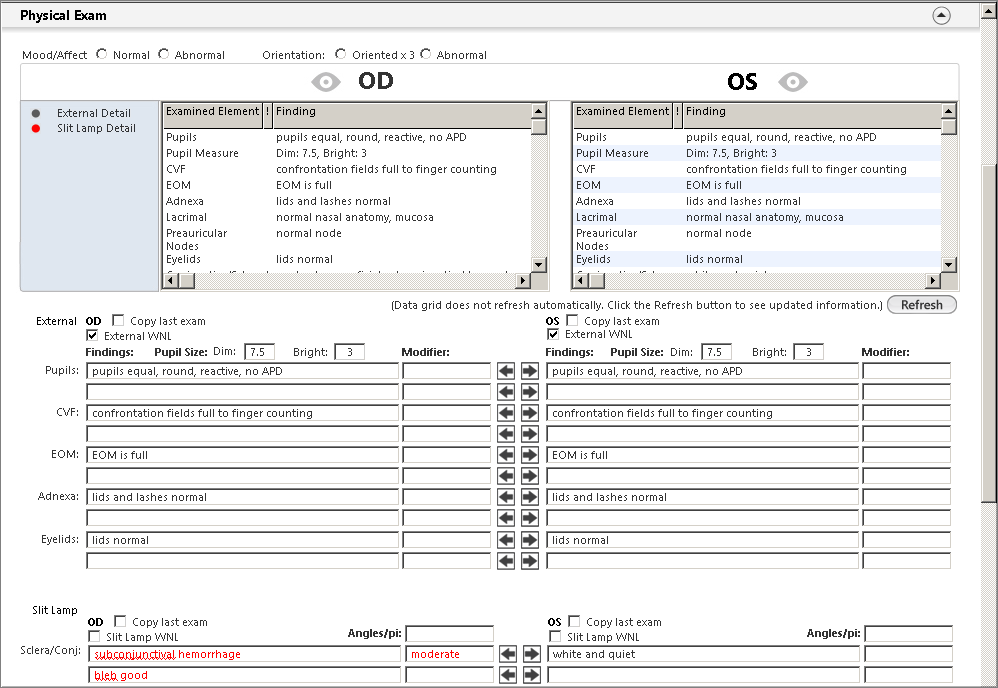998x688 pixels.
Task: Select Mood/Affect Normal
Action: [x=102, y=54]
